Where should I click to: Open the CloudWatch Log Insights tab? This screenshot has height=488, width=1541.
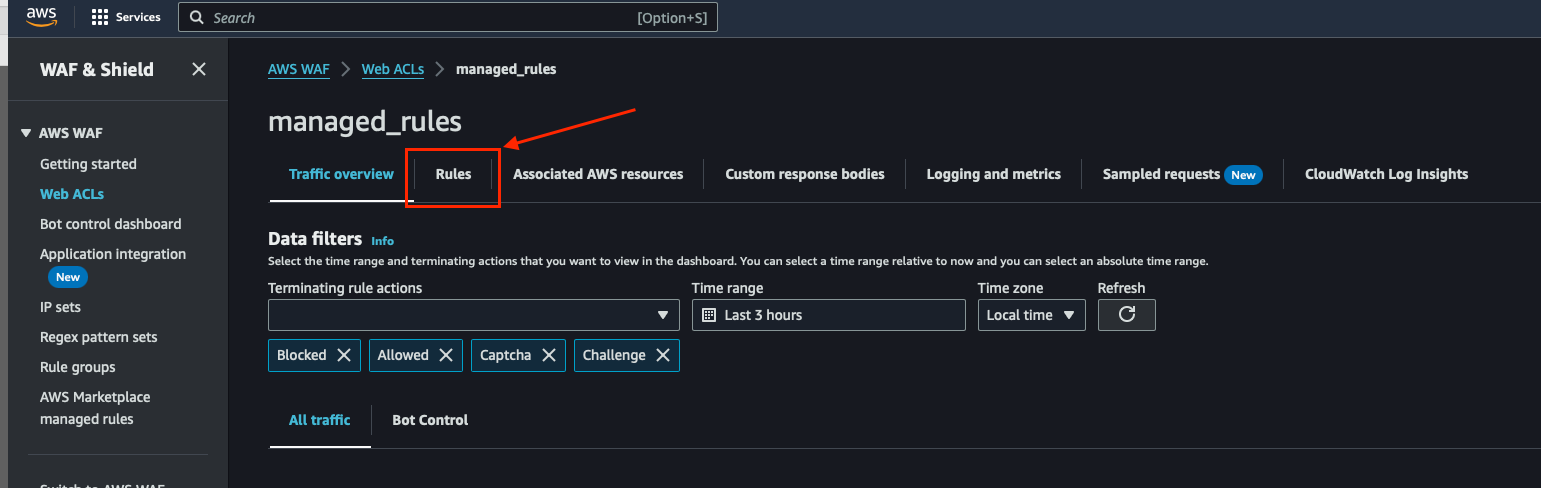point(1386,174)
